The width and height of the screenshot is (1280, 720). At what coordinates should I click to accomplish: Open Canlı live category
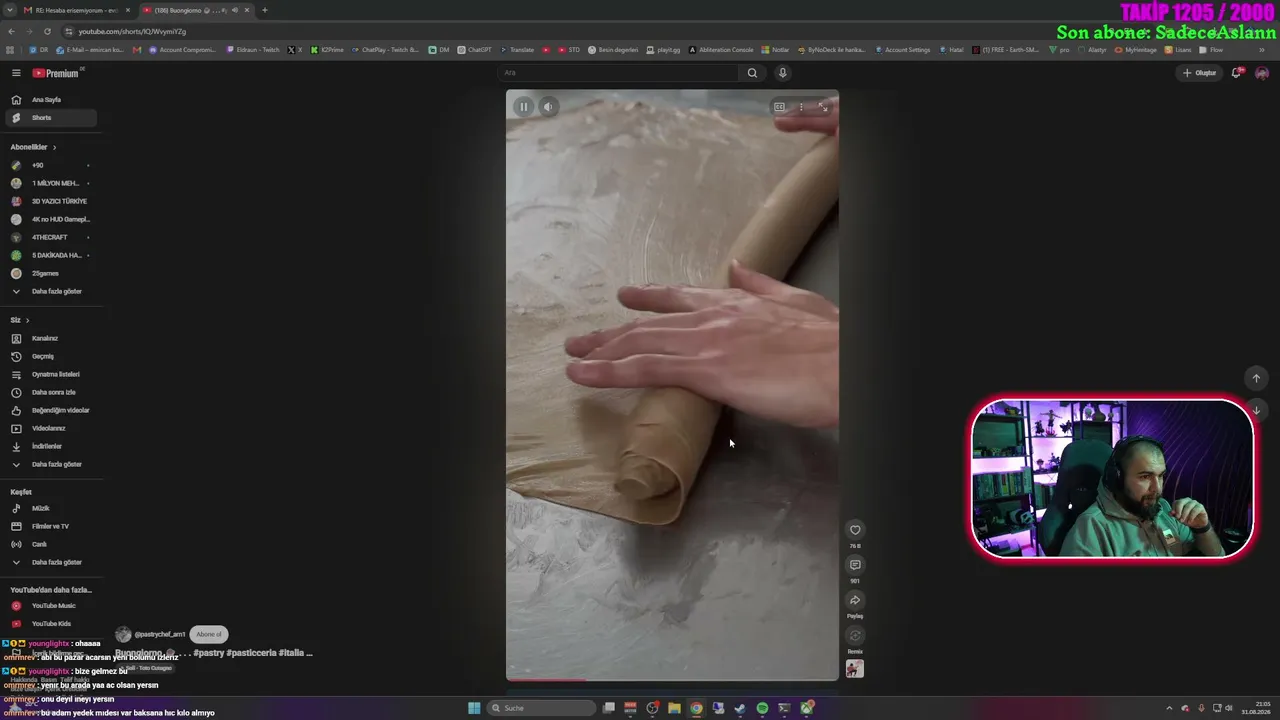click(50, 544)
